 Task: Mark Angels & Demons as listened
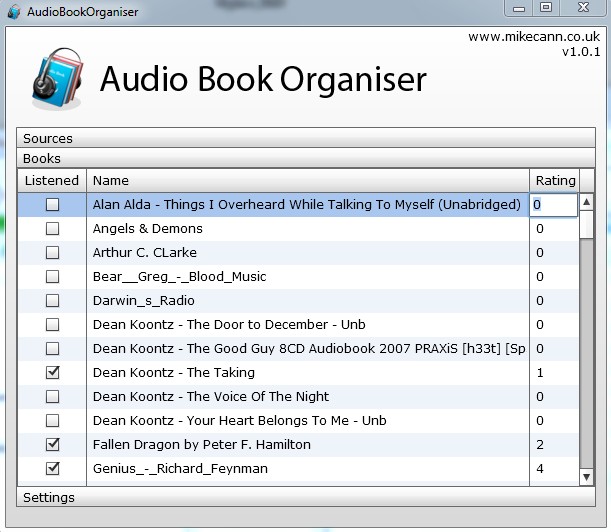(53, 229)
